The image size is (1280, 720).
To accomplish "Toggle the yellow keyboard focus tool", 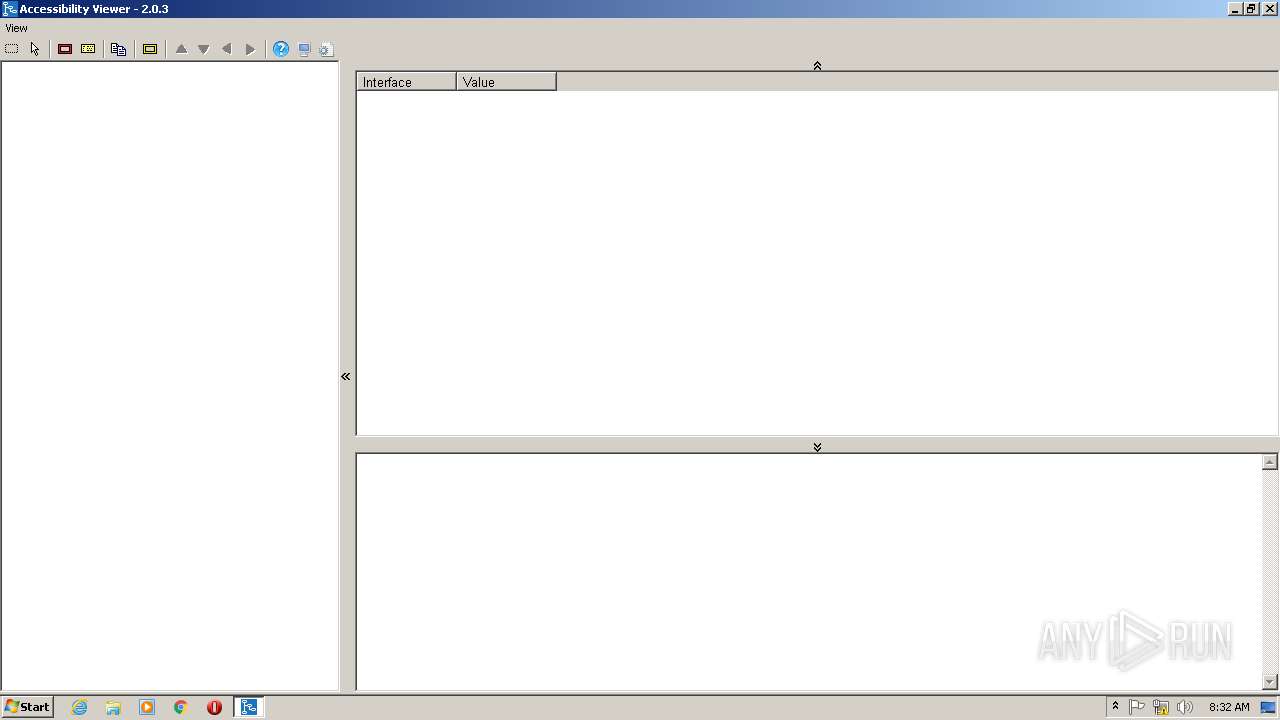I will pos(88,49).
